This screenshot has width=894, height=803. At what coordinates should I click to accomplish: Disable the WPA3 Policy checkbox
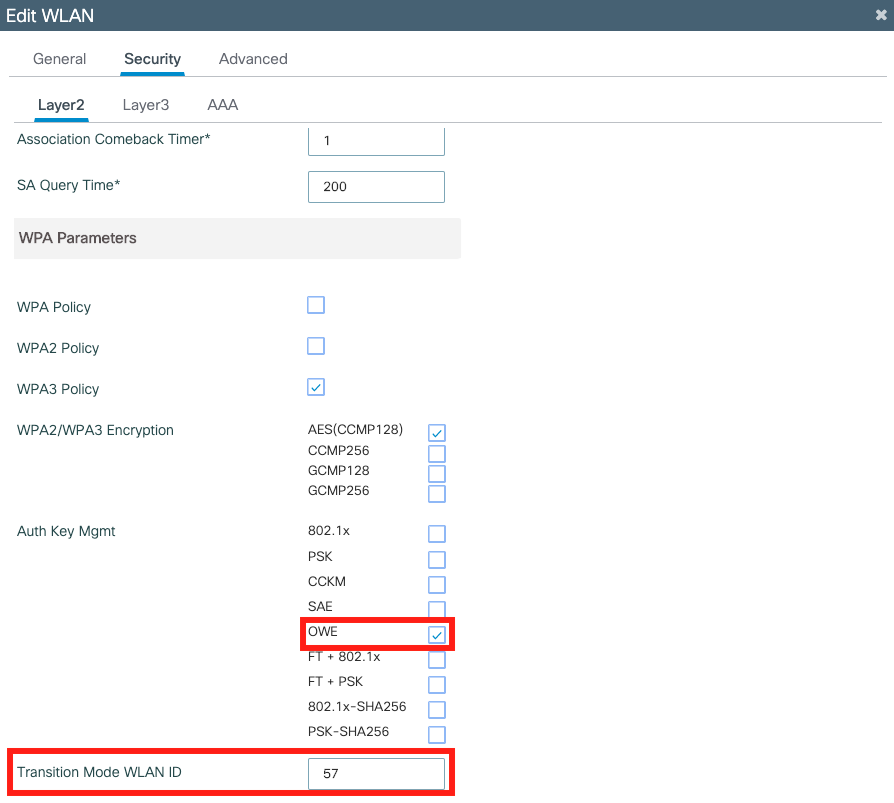315,387
